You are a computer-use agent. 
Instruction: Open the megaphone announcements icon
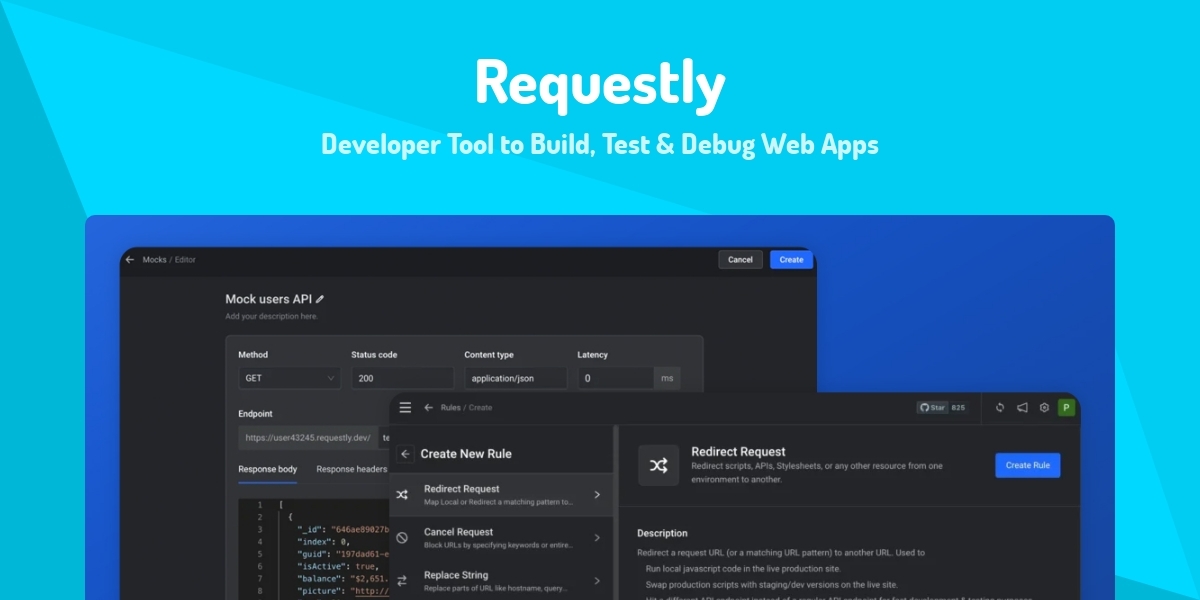pos(1022,407)
